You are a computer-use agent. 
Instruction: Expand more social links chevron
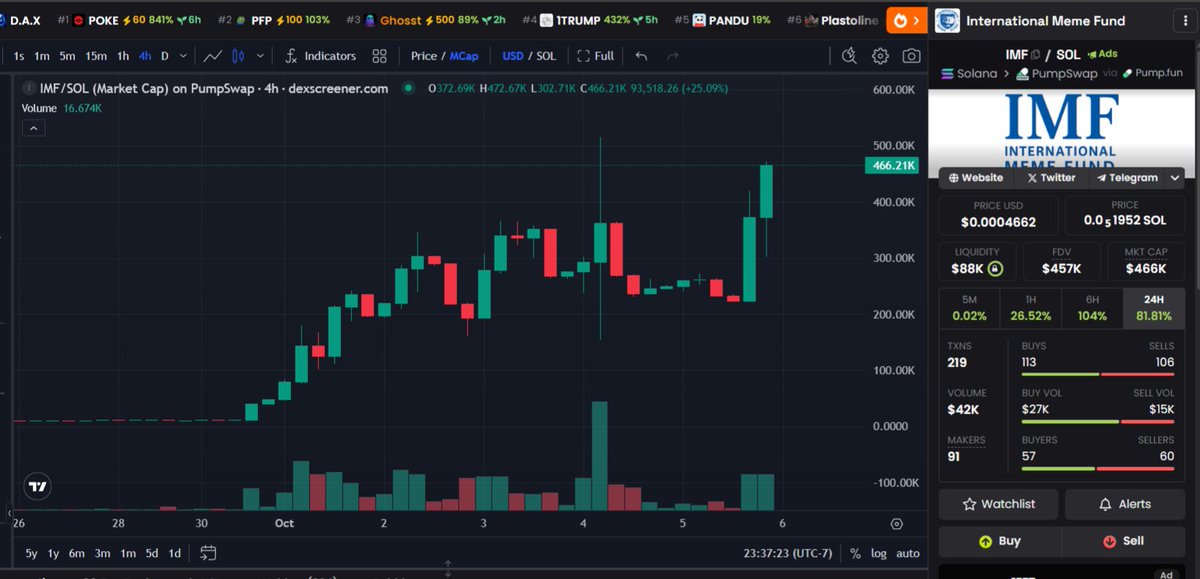[1173, 178]
